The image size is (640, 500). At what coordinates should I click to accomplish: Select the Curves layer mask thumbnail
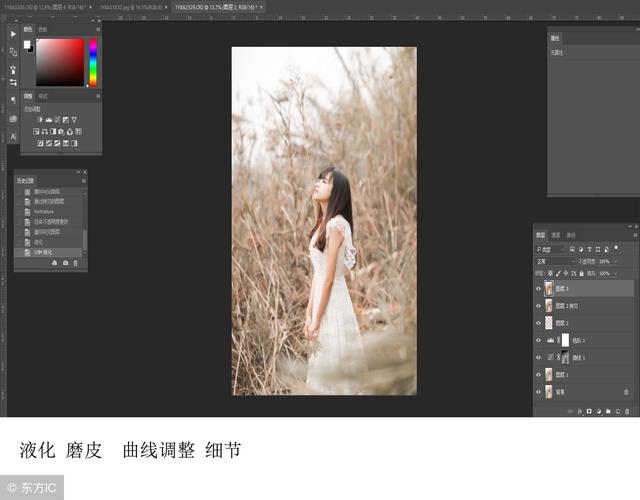[565, 357]
